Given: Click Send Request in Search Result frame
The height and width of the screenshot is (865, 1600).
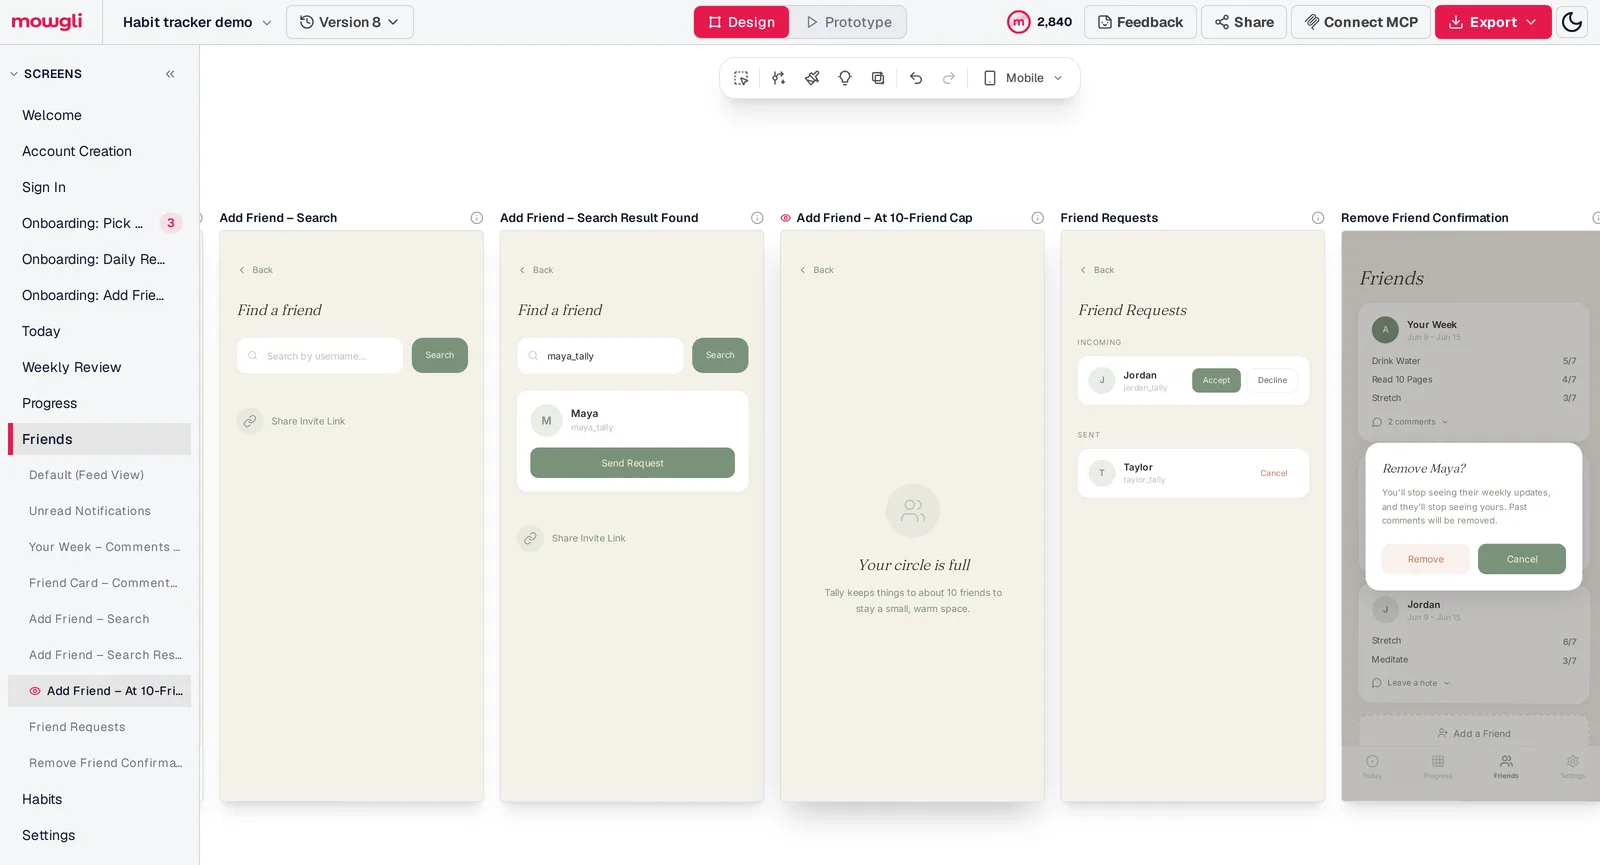Looking at the screenshot, I should pyautogui.click(x=632, y=463).
